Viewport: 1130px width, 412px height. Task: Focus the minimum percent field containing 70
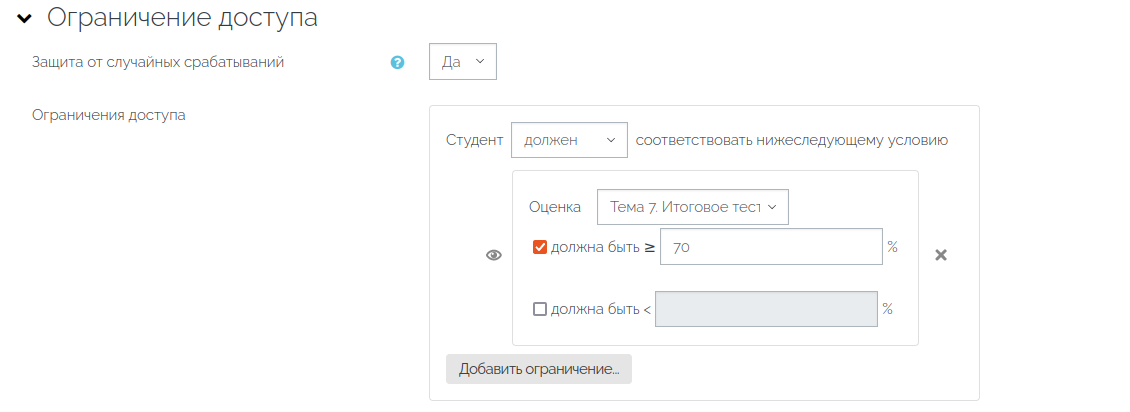[771, 247]
